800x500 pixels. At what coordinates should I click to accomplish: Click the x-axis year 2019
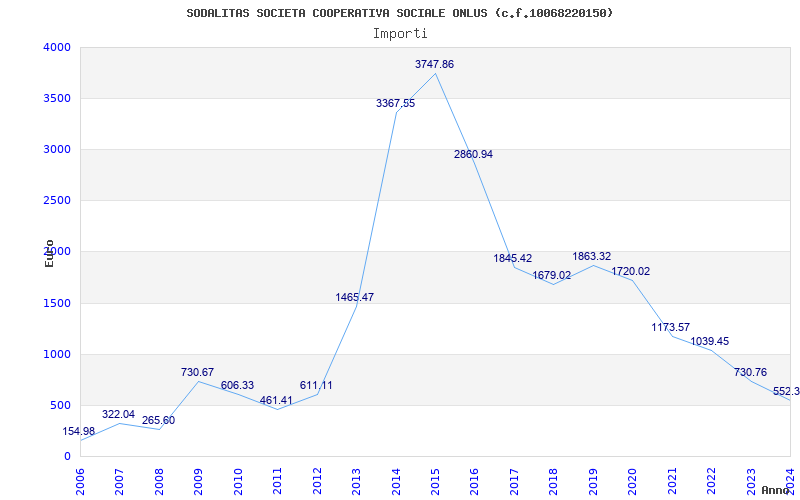click(x=593, y=481)
